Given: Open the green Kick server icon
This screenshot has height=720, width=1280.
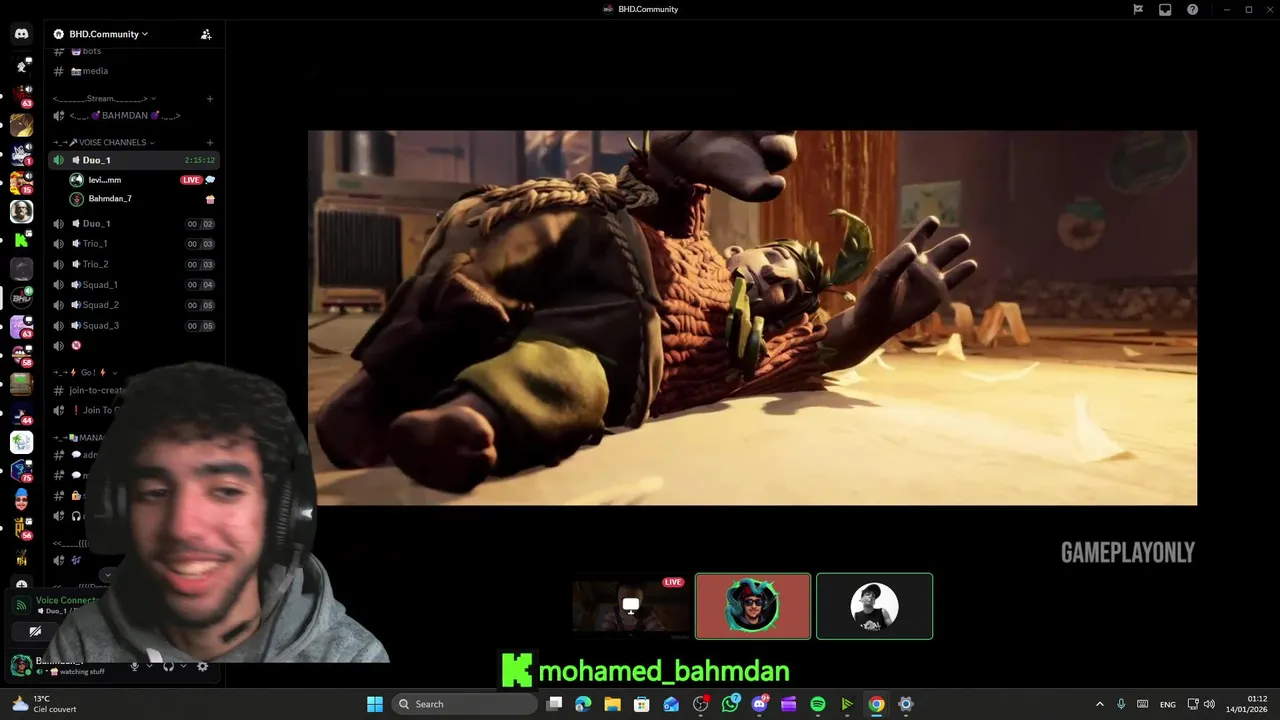Looking at the screenshot, I should point(21,240).
